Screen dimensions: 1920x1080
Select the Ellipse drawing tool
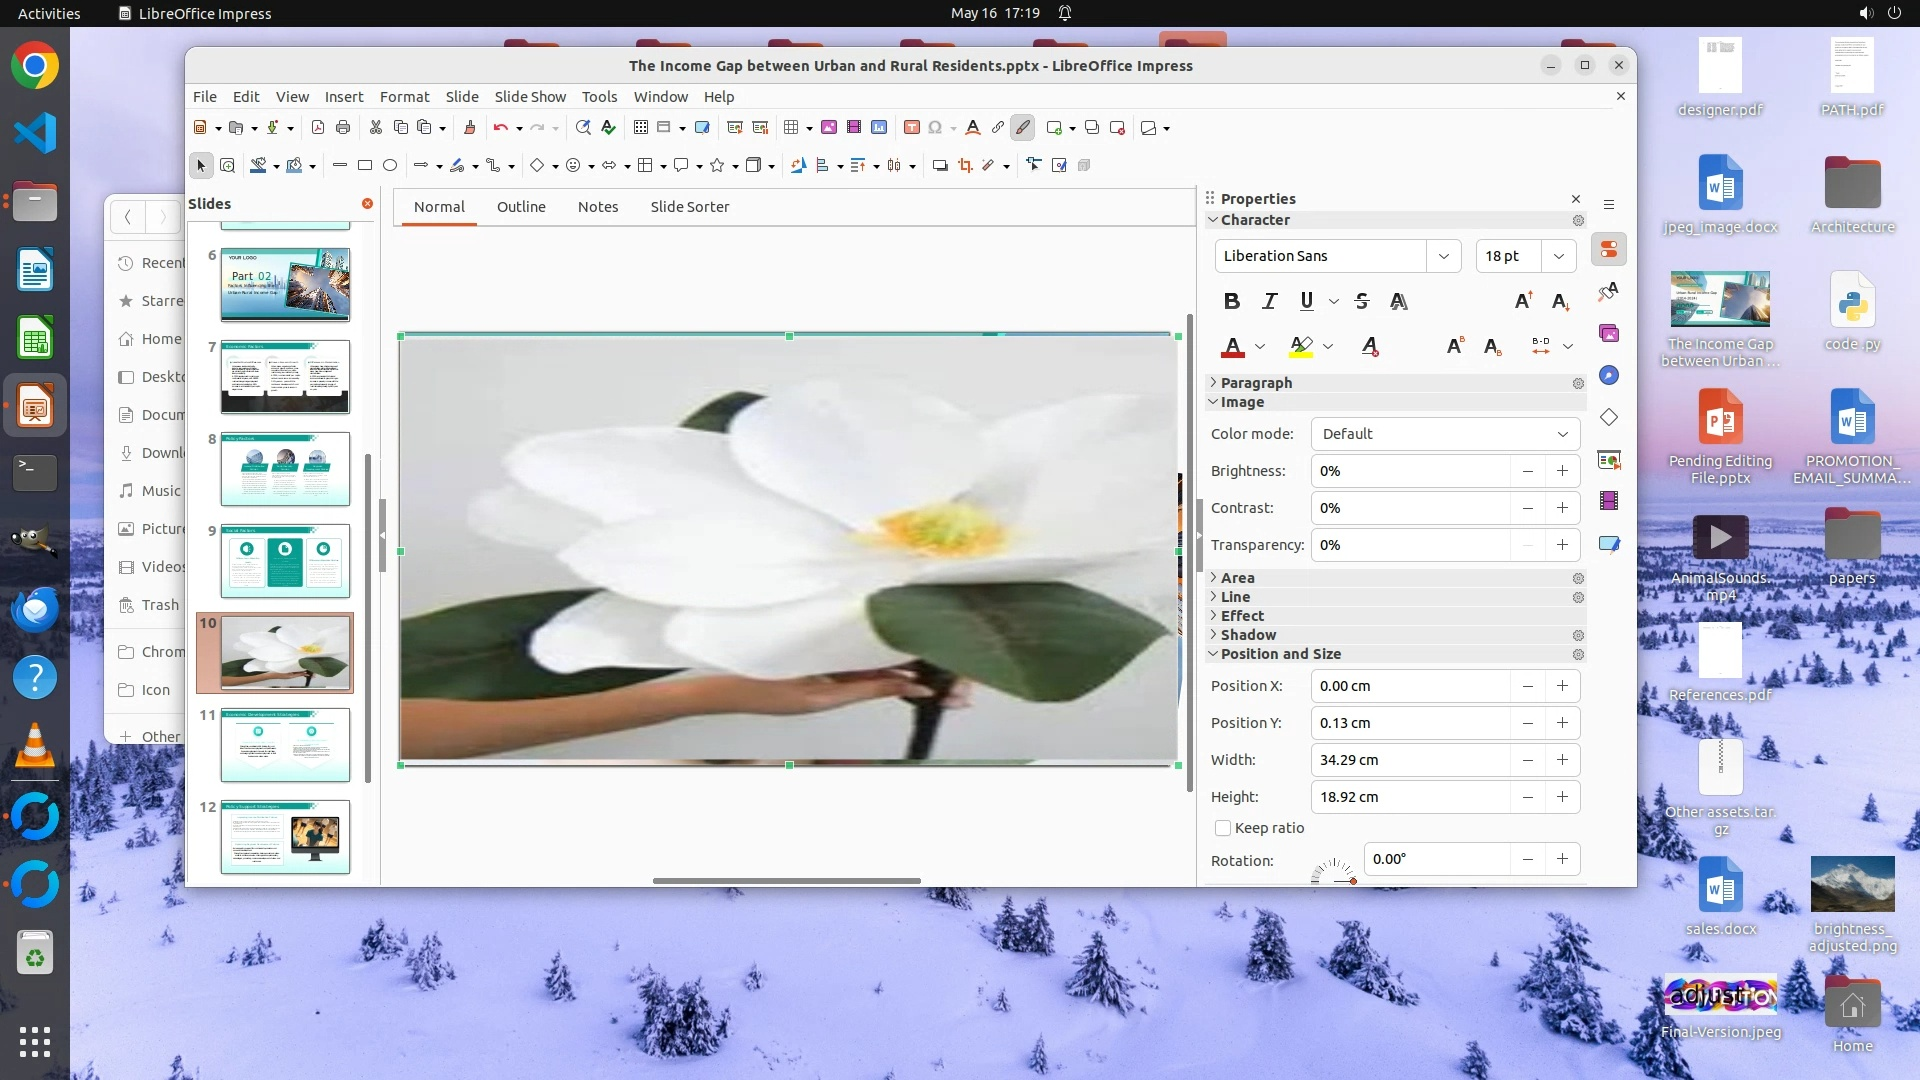point(390,166)
